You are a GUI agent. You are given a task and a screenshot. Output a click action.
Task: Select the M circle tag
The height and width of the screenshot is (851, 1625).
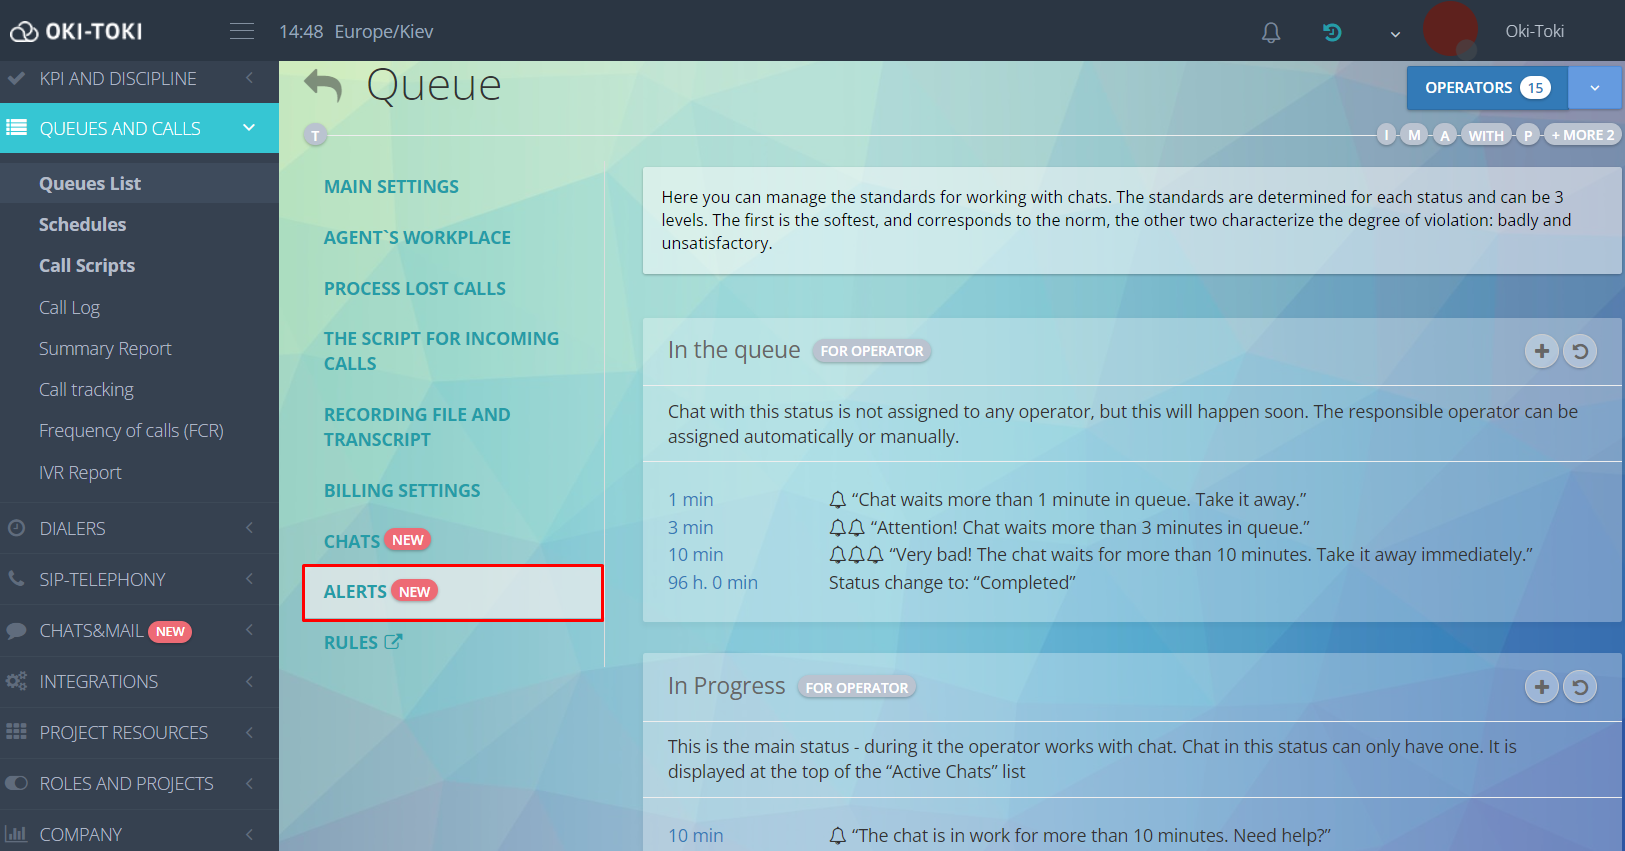tap(1414, 135)
